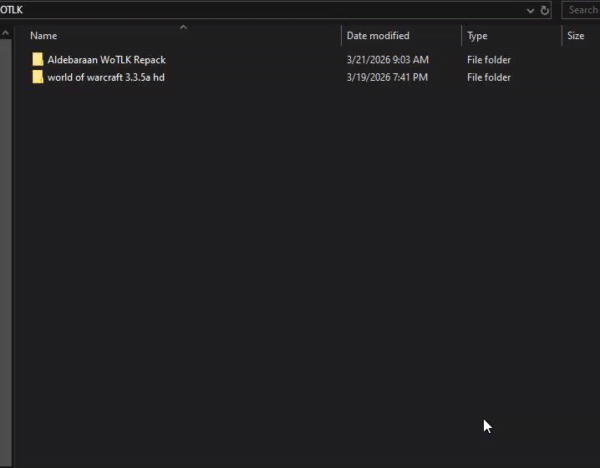The image size is (600, 468).
Task: Sort by Name column header
Action: coord(44,36)
